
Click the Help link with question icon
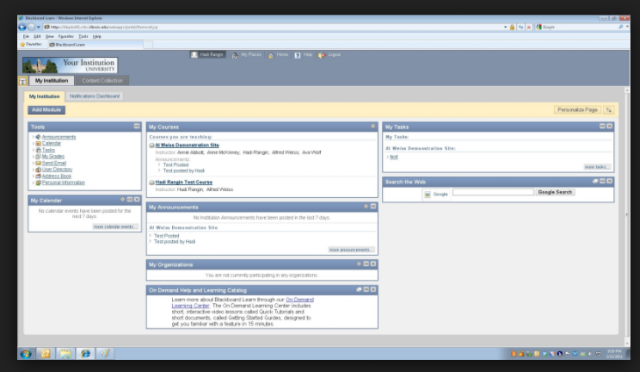tap(303, 55)
